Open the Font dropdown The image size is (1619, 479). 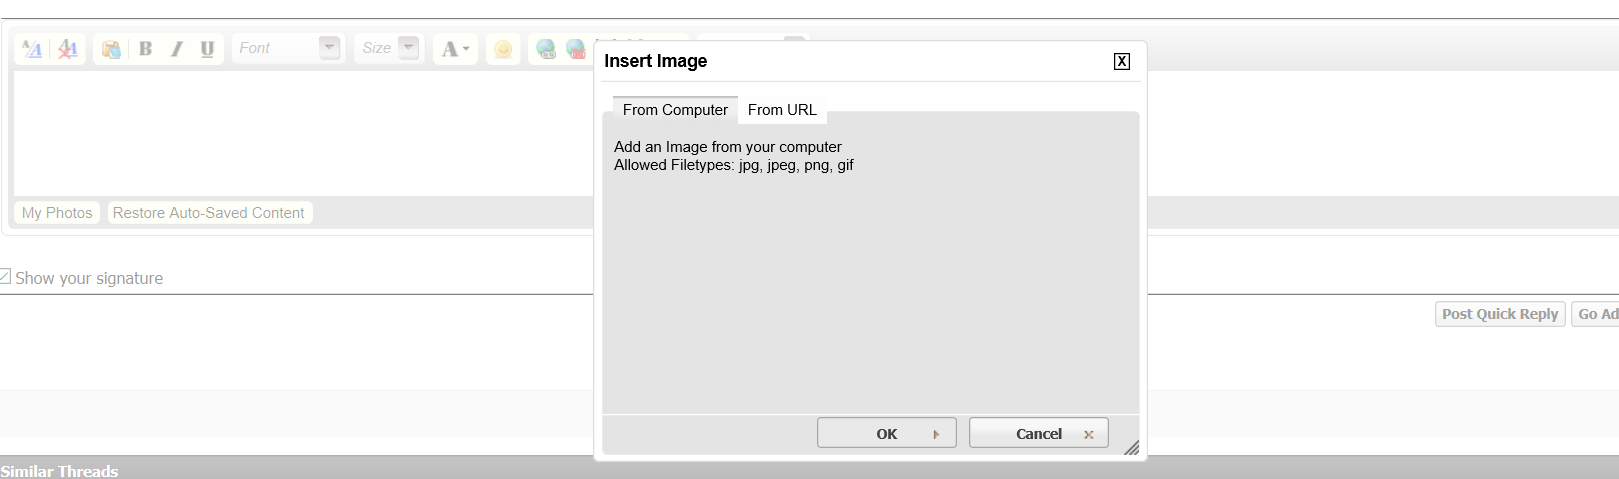[x=329, y=47]
